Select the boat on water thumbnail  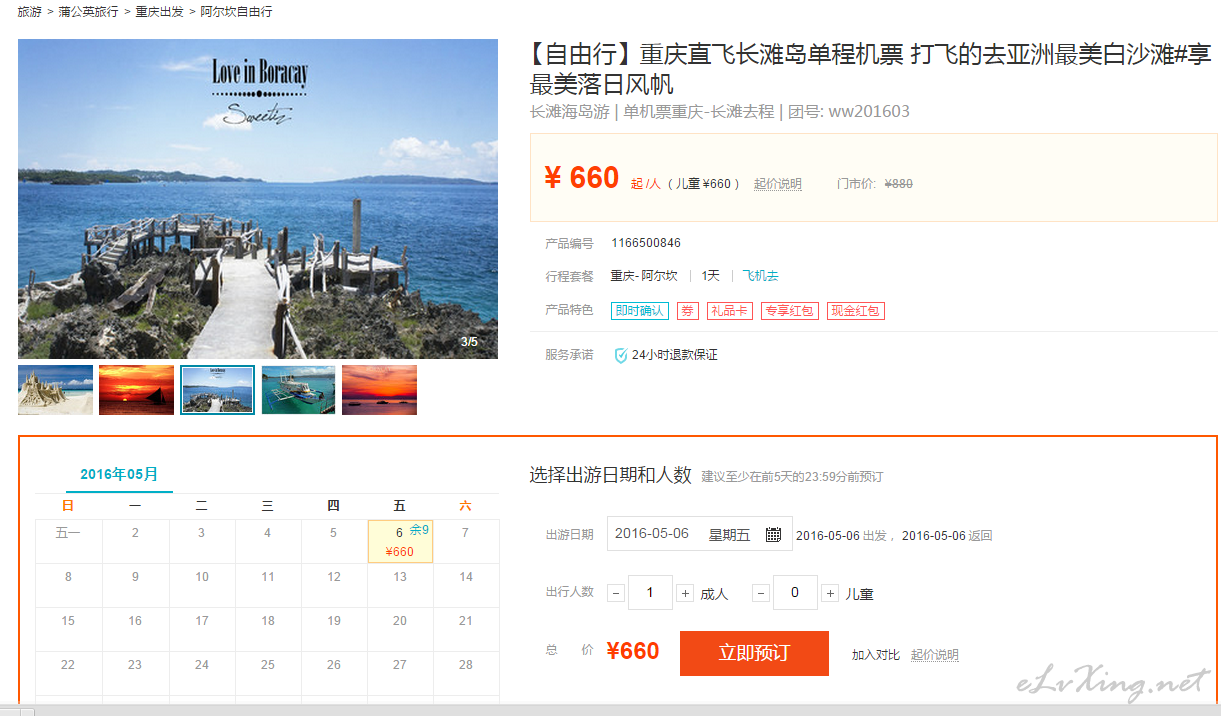coord(298,390)
